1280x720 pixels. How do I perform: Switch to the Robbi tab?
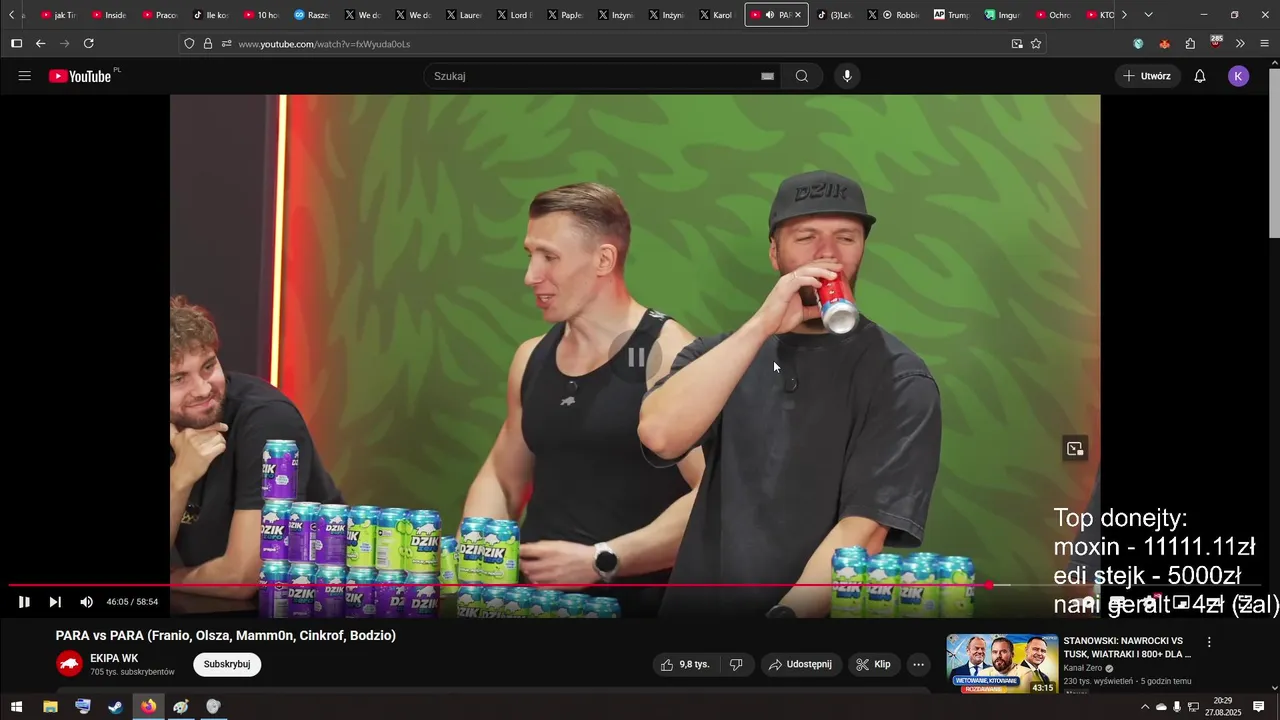(x=899, y=15)
